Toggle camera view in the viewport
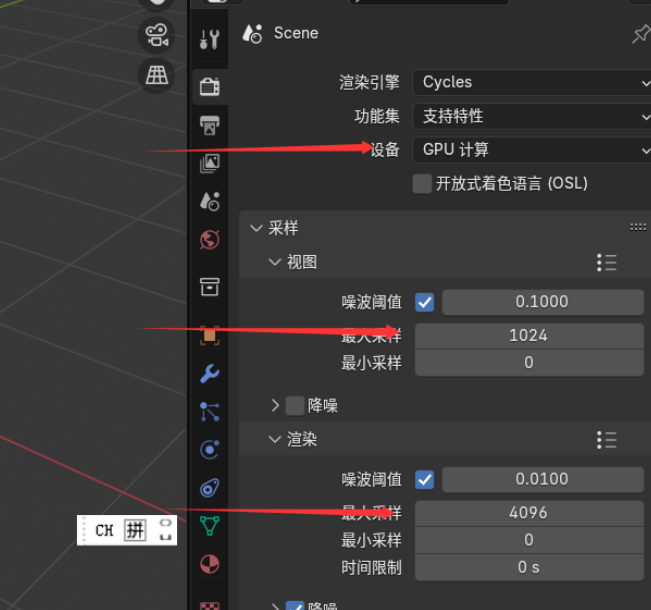The image size is (651, 610). point(157,35)
